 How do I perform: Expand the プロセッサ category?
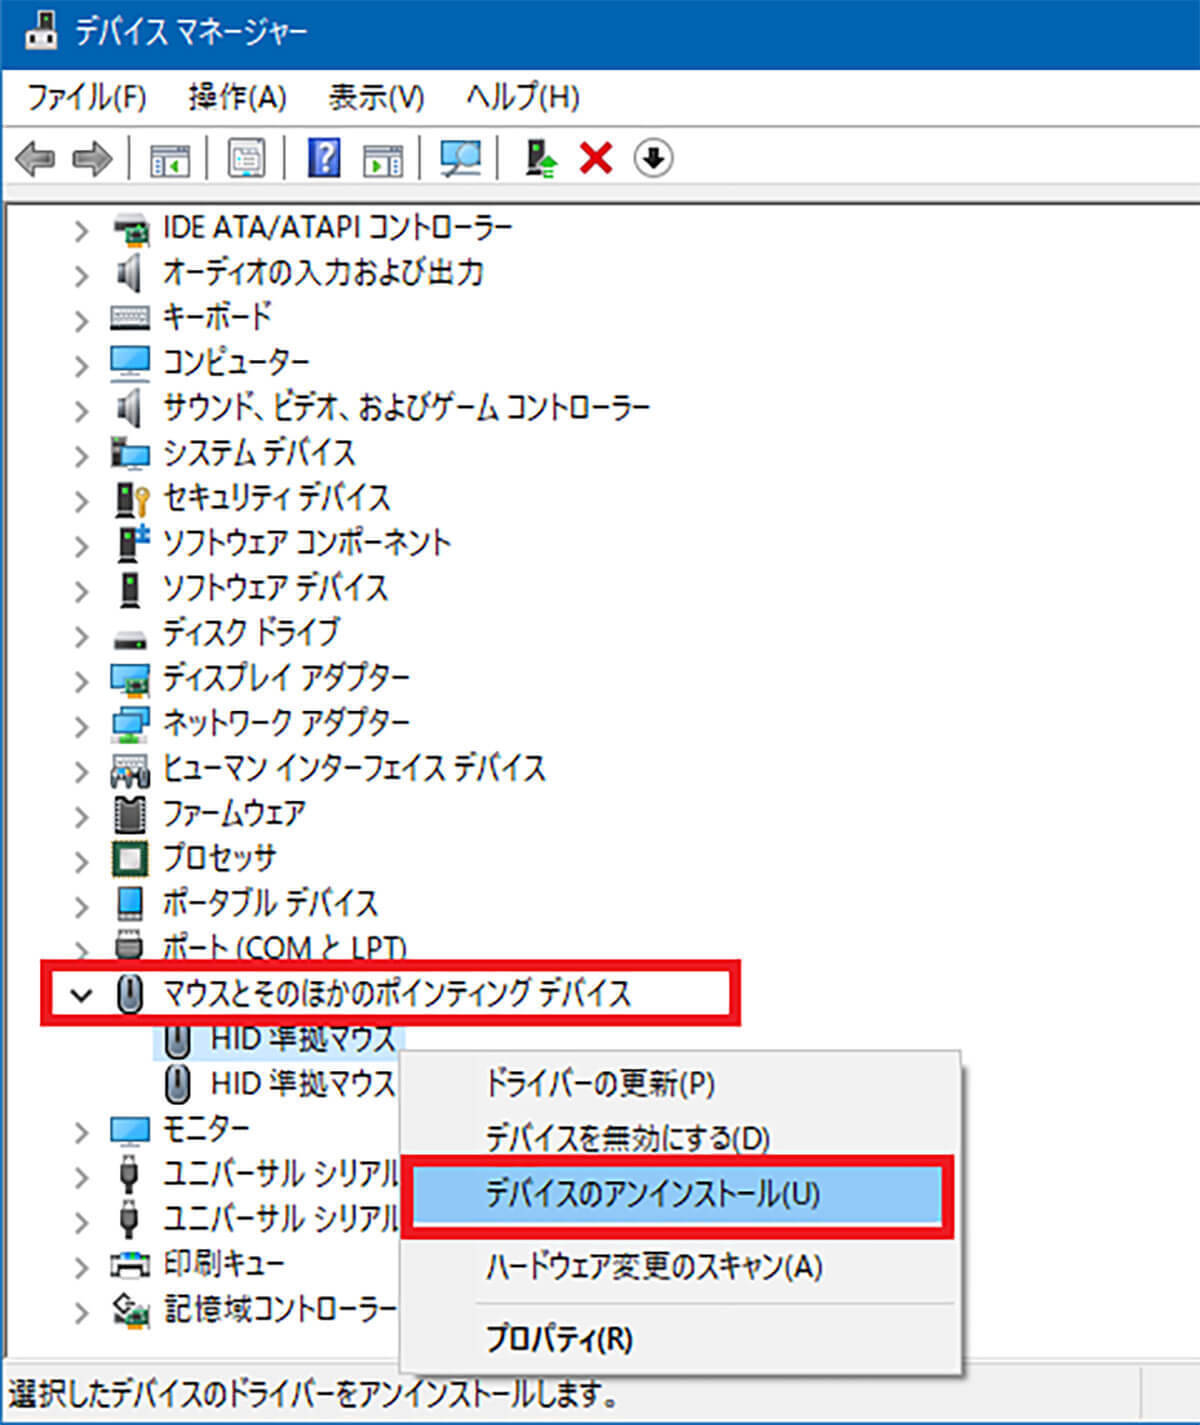click(82, 860)
